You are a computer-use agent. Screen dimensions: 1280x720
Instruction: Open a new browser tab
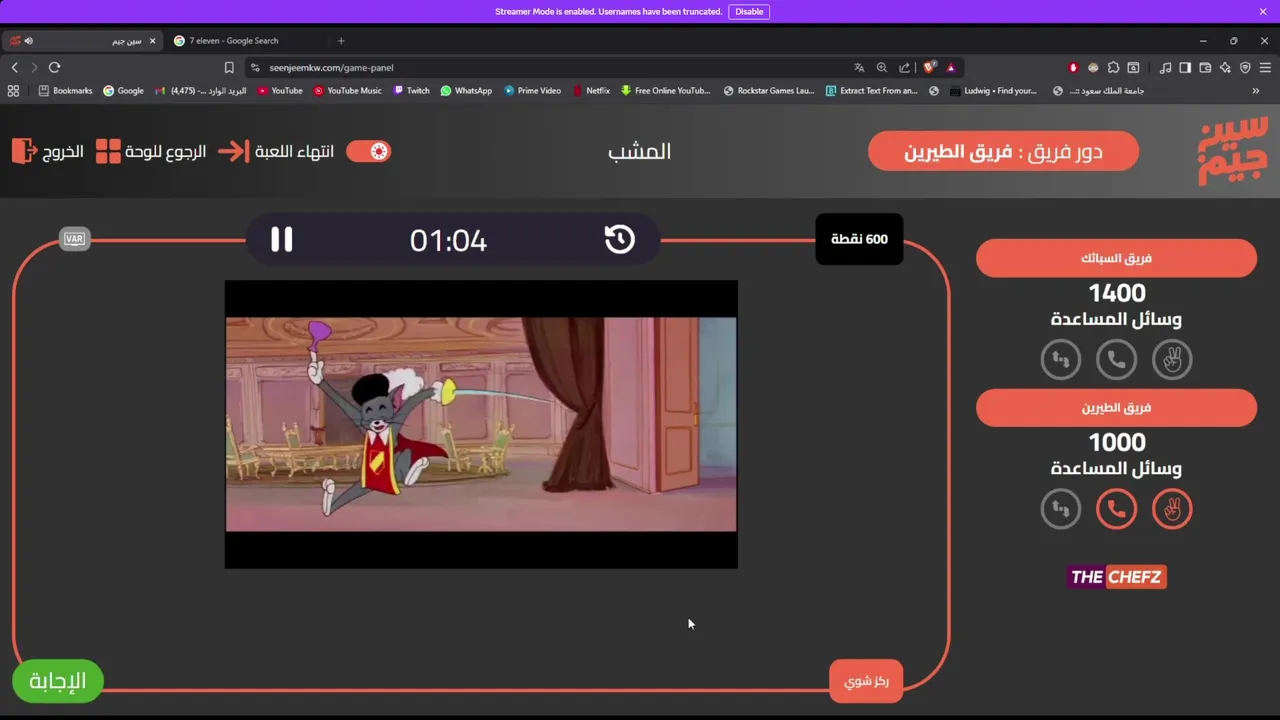coord(341,41)
